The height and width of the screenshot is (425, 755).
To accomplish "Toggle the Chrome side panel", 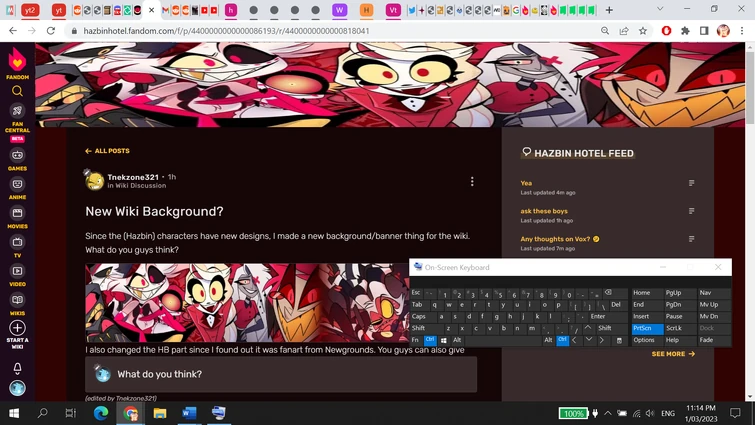I will point(704,31).
